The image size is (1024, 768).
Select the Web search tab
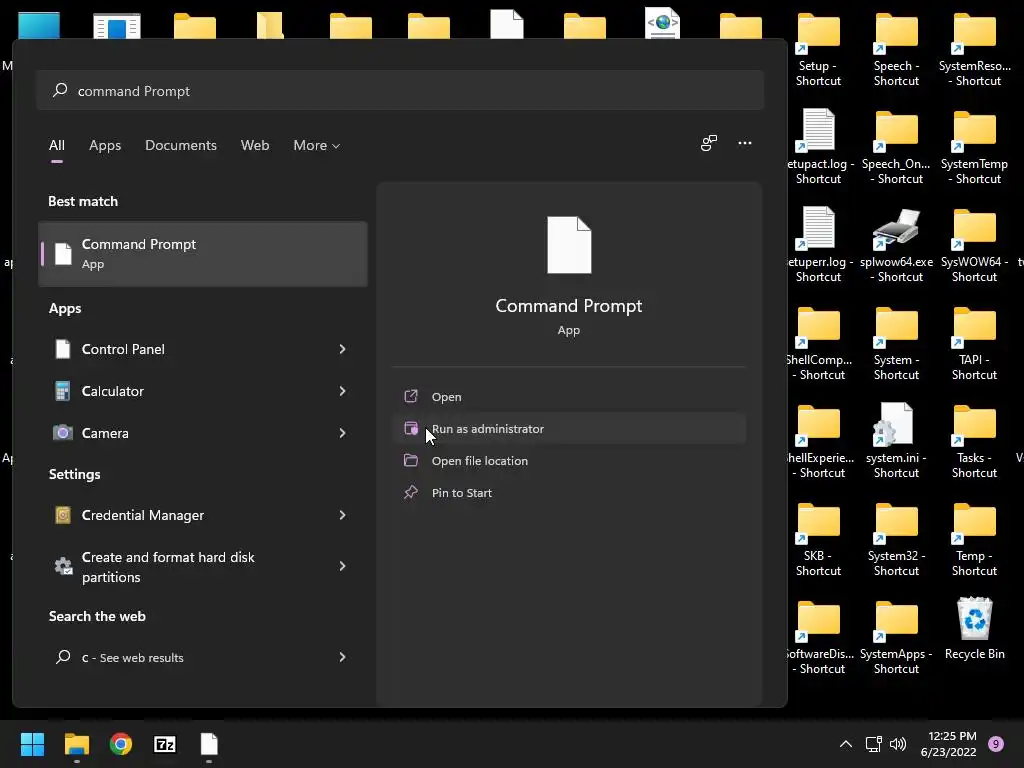(255, 145)
